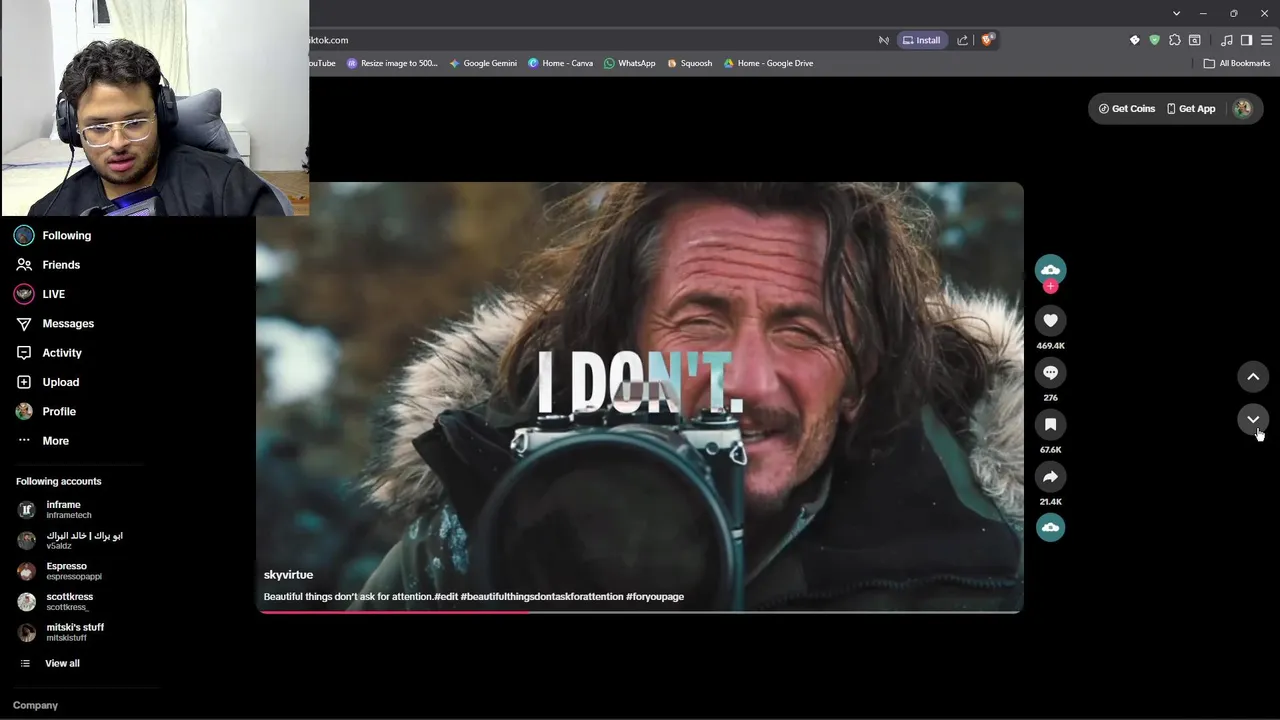The width and height of the screenshot is (1280, 720).
Task: Open the All Bookmarks folder
Action: point(1236,63)
